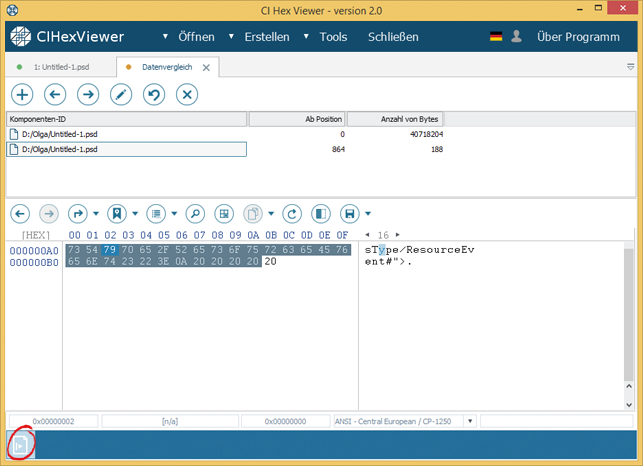Click the bookmark icon
This screenshot has height=466, width=643.
[x=117, y=214]
